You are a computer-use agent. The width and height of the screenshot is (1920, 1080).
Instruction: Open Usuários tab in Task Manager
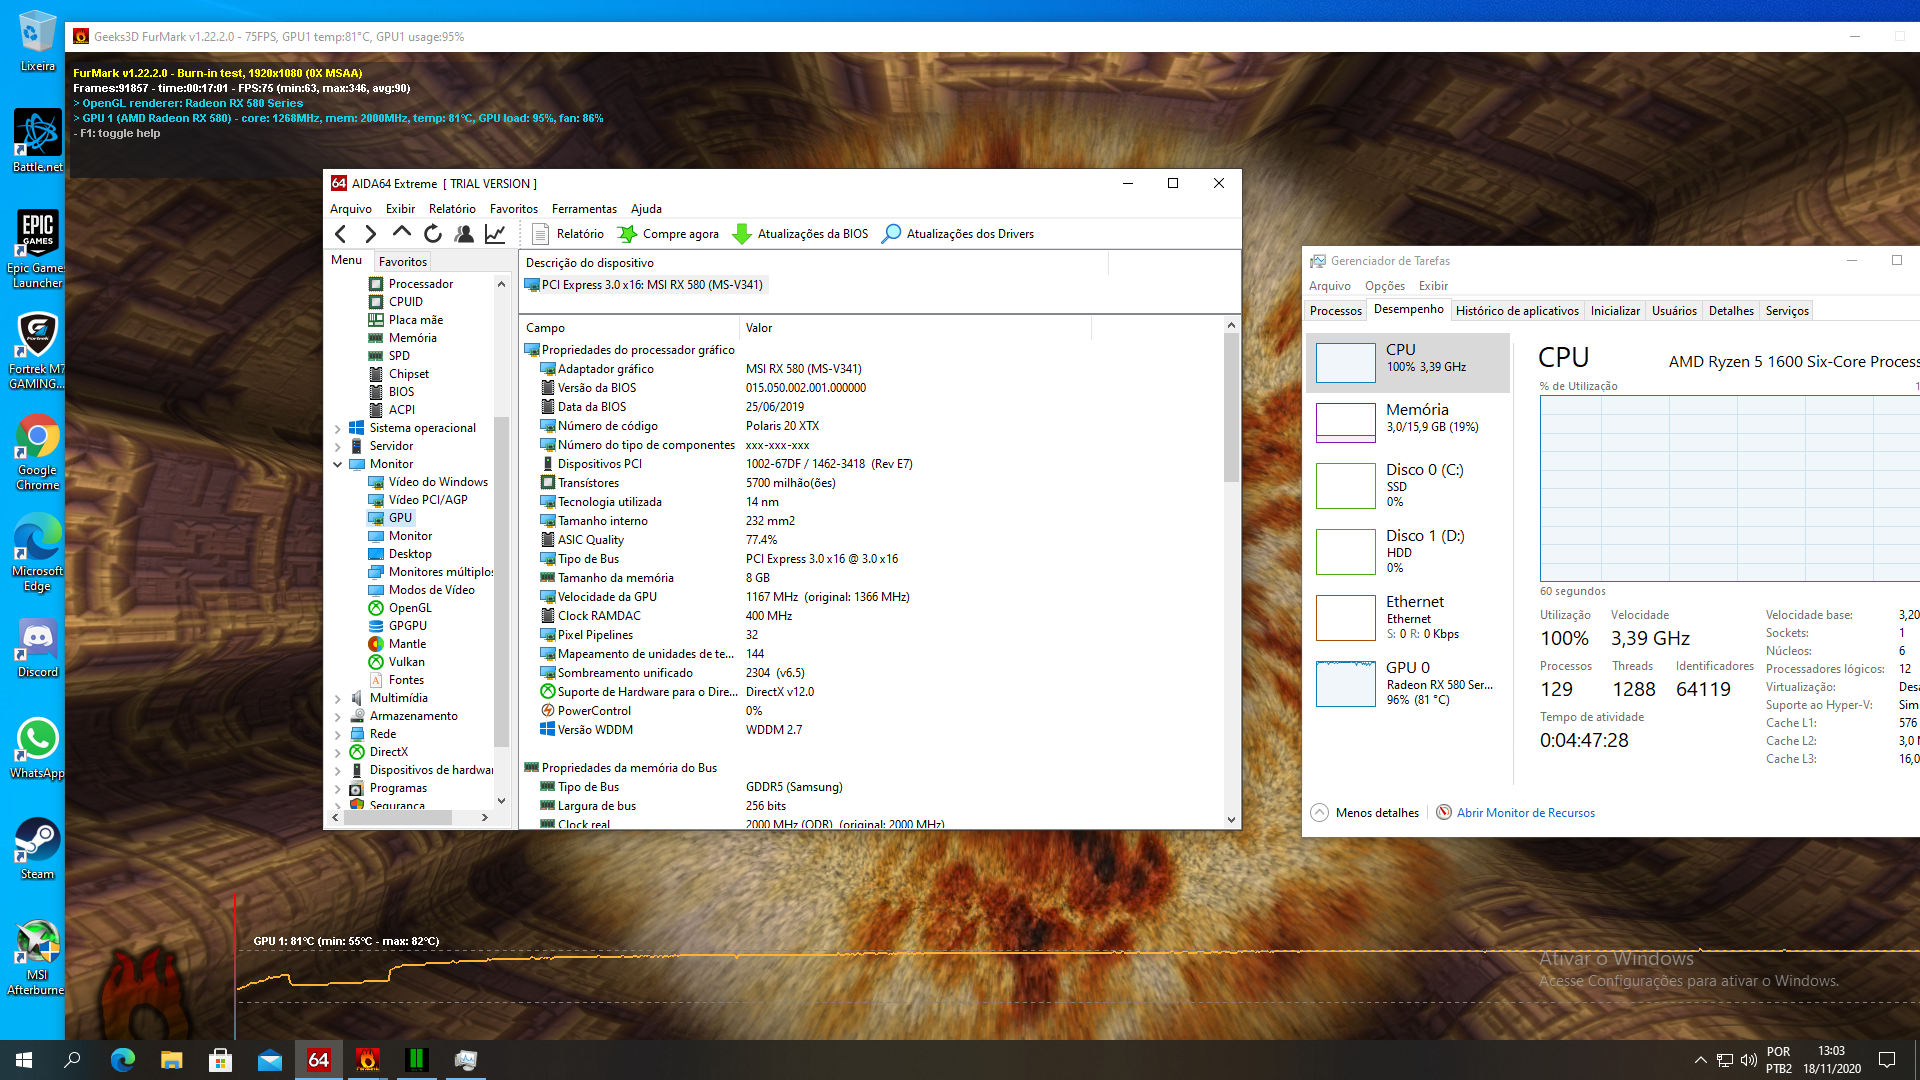(1674, 311)
